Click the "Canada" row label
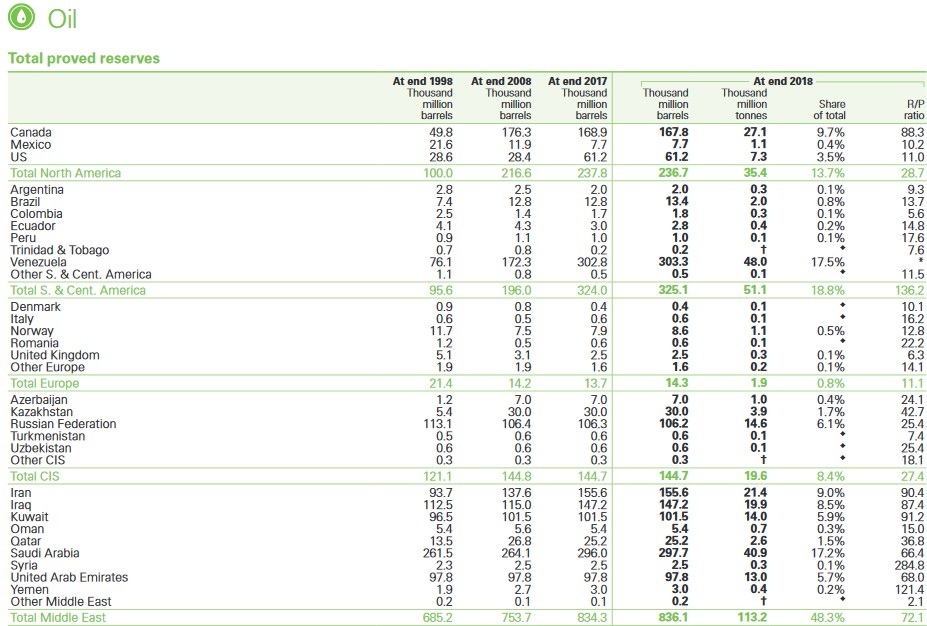Viewport: 927px width, 626px height. 31,132
